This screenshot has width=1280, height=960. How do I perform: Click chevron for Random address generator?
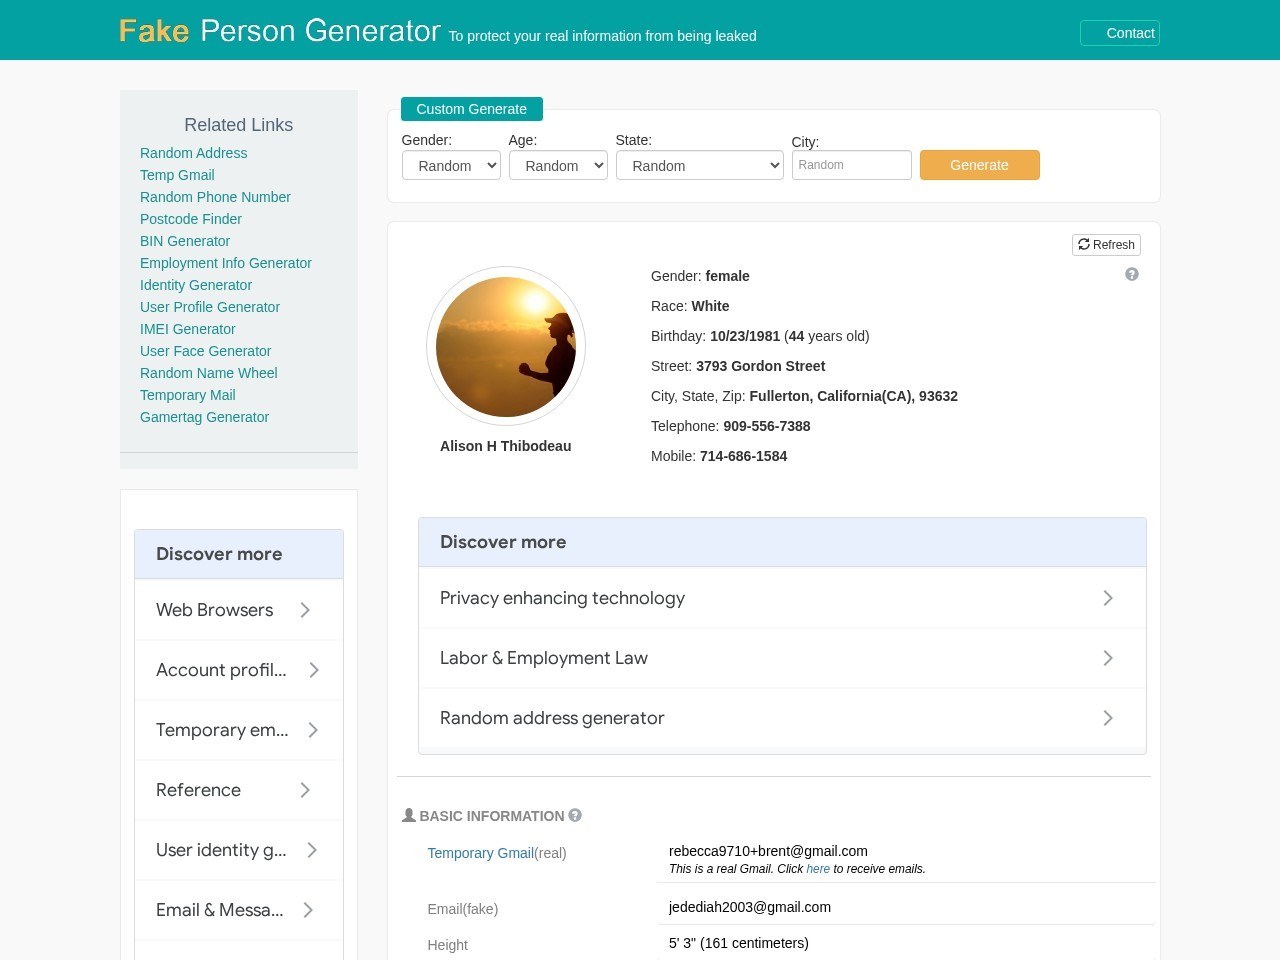(x=1108, y=718)
